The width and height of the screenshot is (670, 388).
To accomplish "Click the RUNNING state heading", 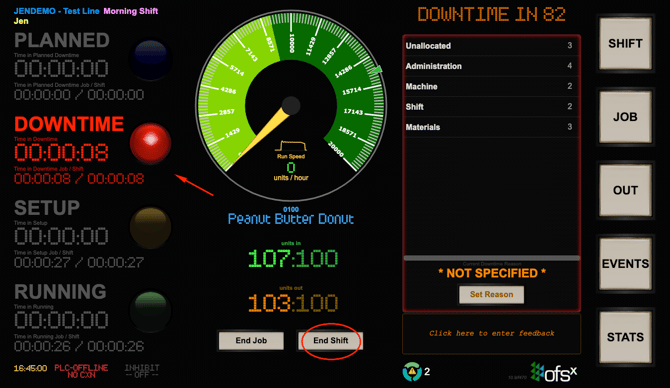I will tap(60, 292).
